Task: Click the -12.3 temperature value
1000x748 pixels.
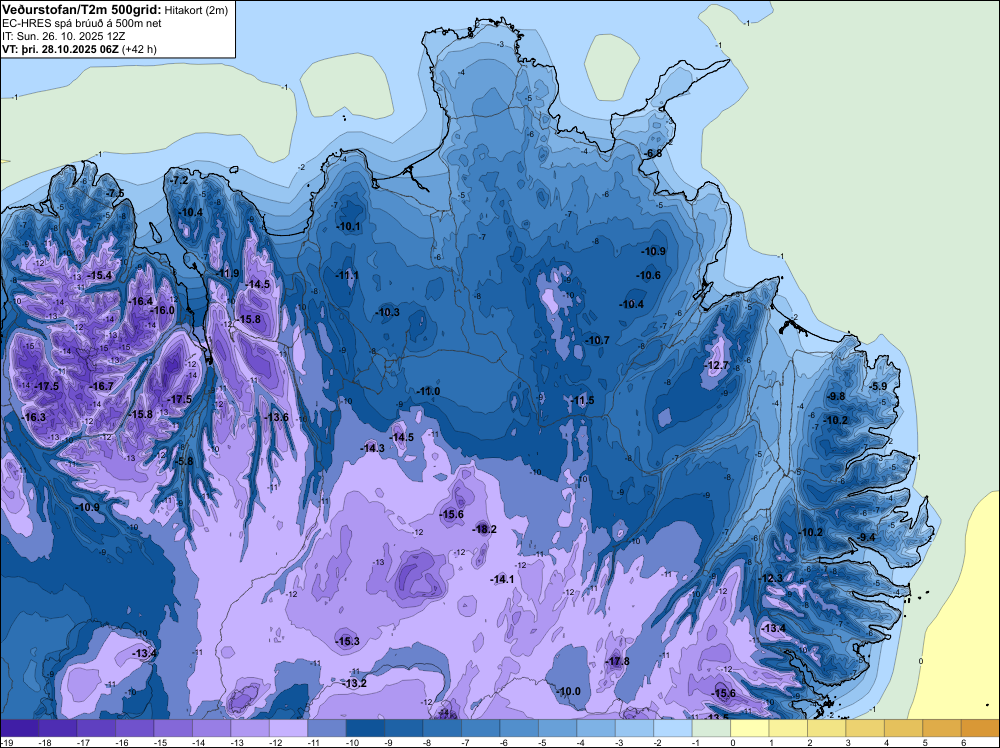Action: (770, 578)
